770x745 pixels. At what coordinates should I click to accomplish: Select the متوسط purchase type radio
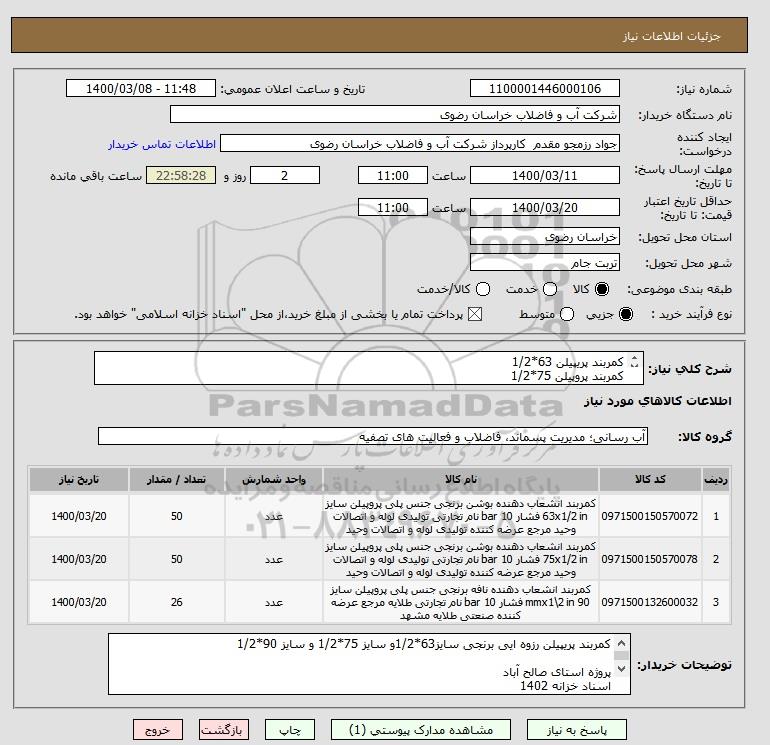(x=567, y=314)
